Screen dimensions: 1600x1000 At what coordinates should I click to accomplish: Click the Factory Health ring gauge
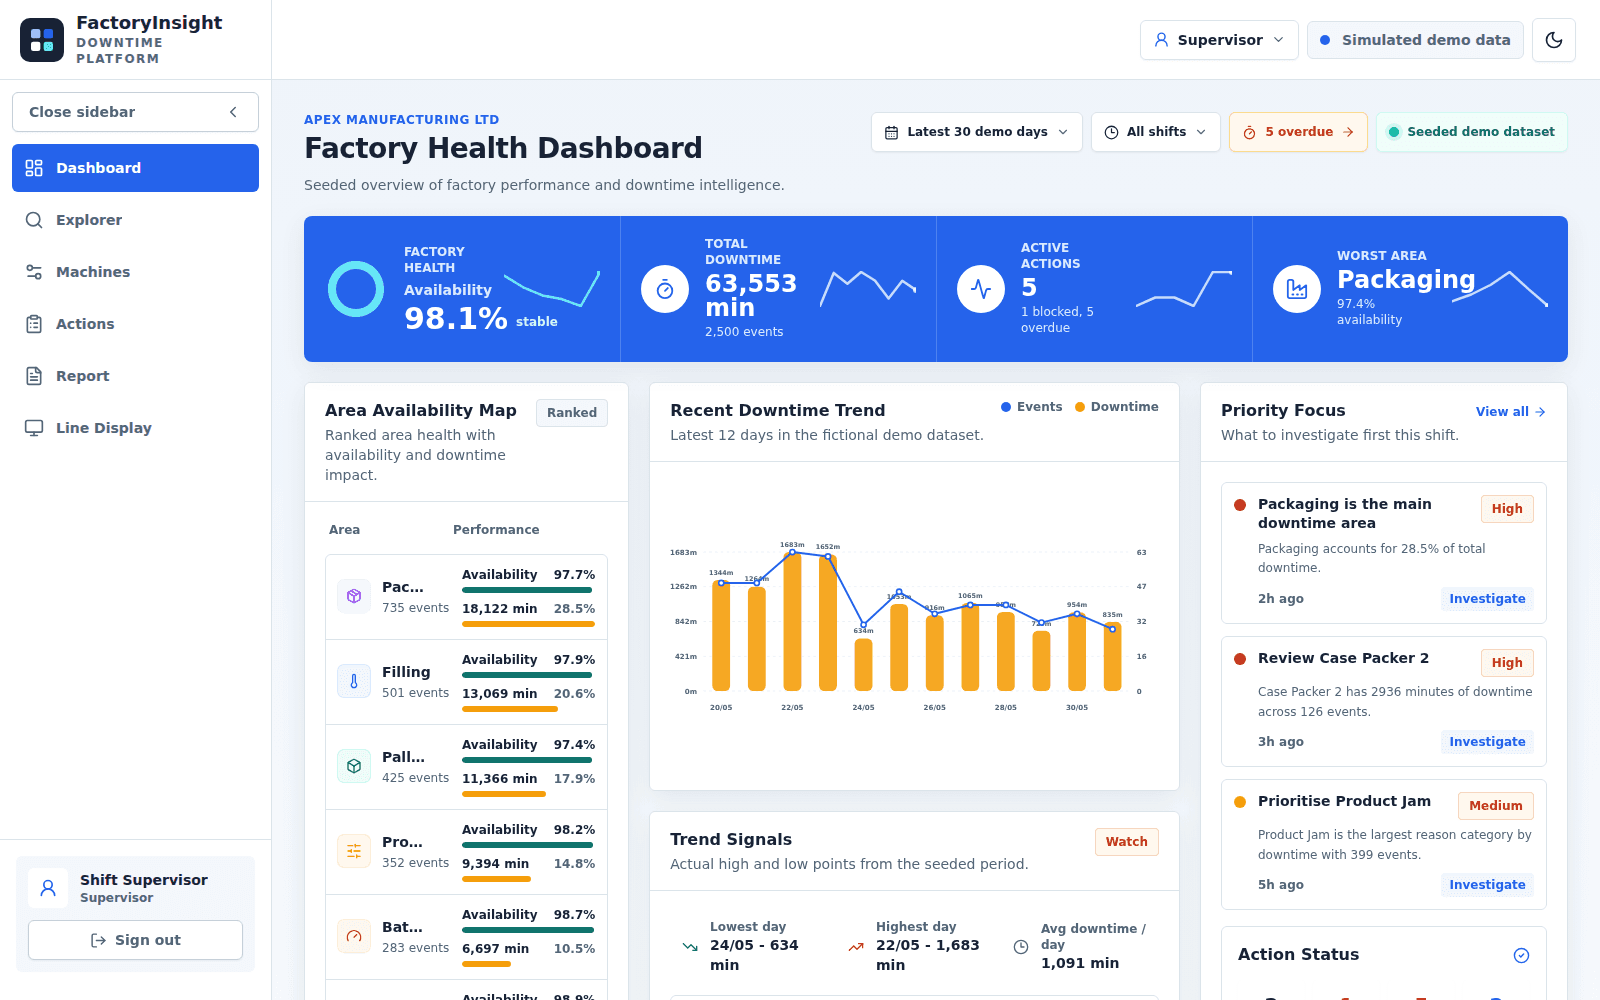(356, 289)
